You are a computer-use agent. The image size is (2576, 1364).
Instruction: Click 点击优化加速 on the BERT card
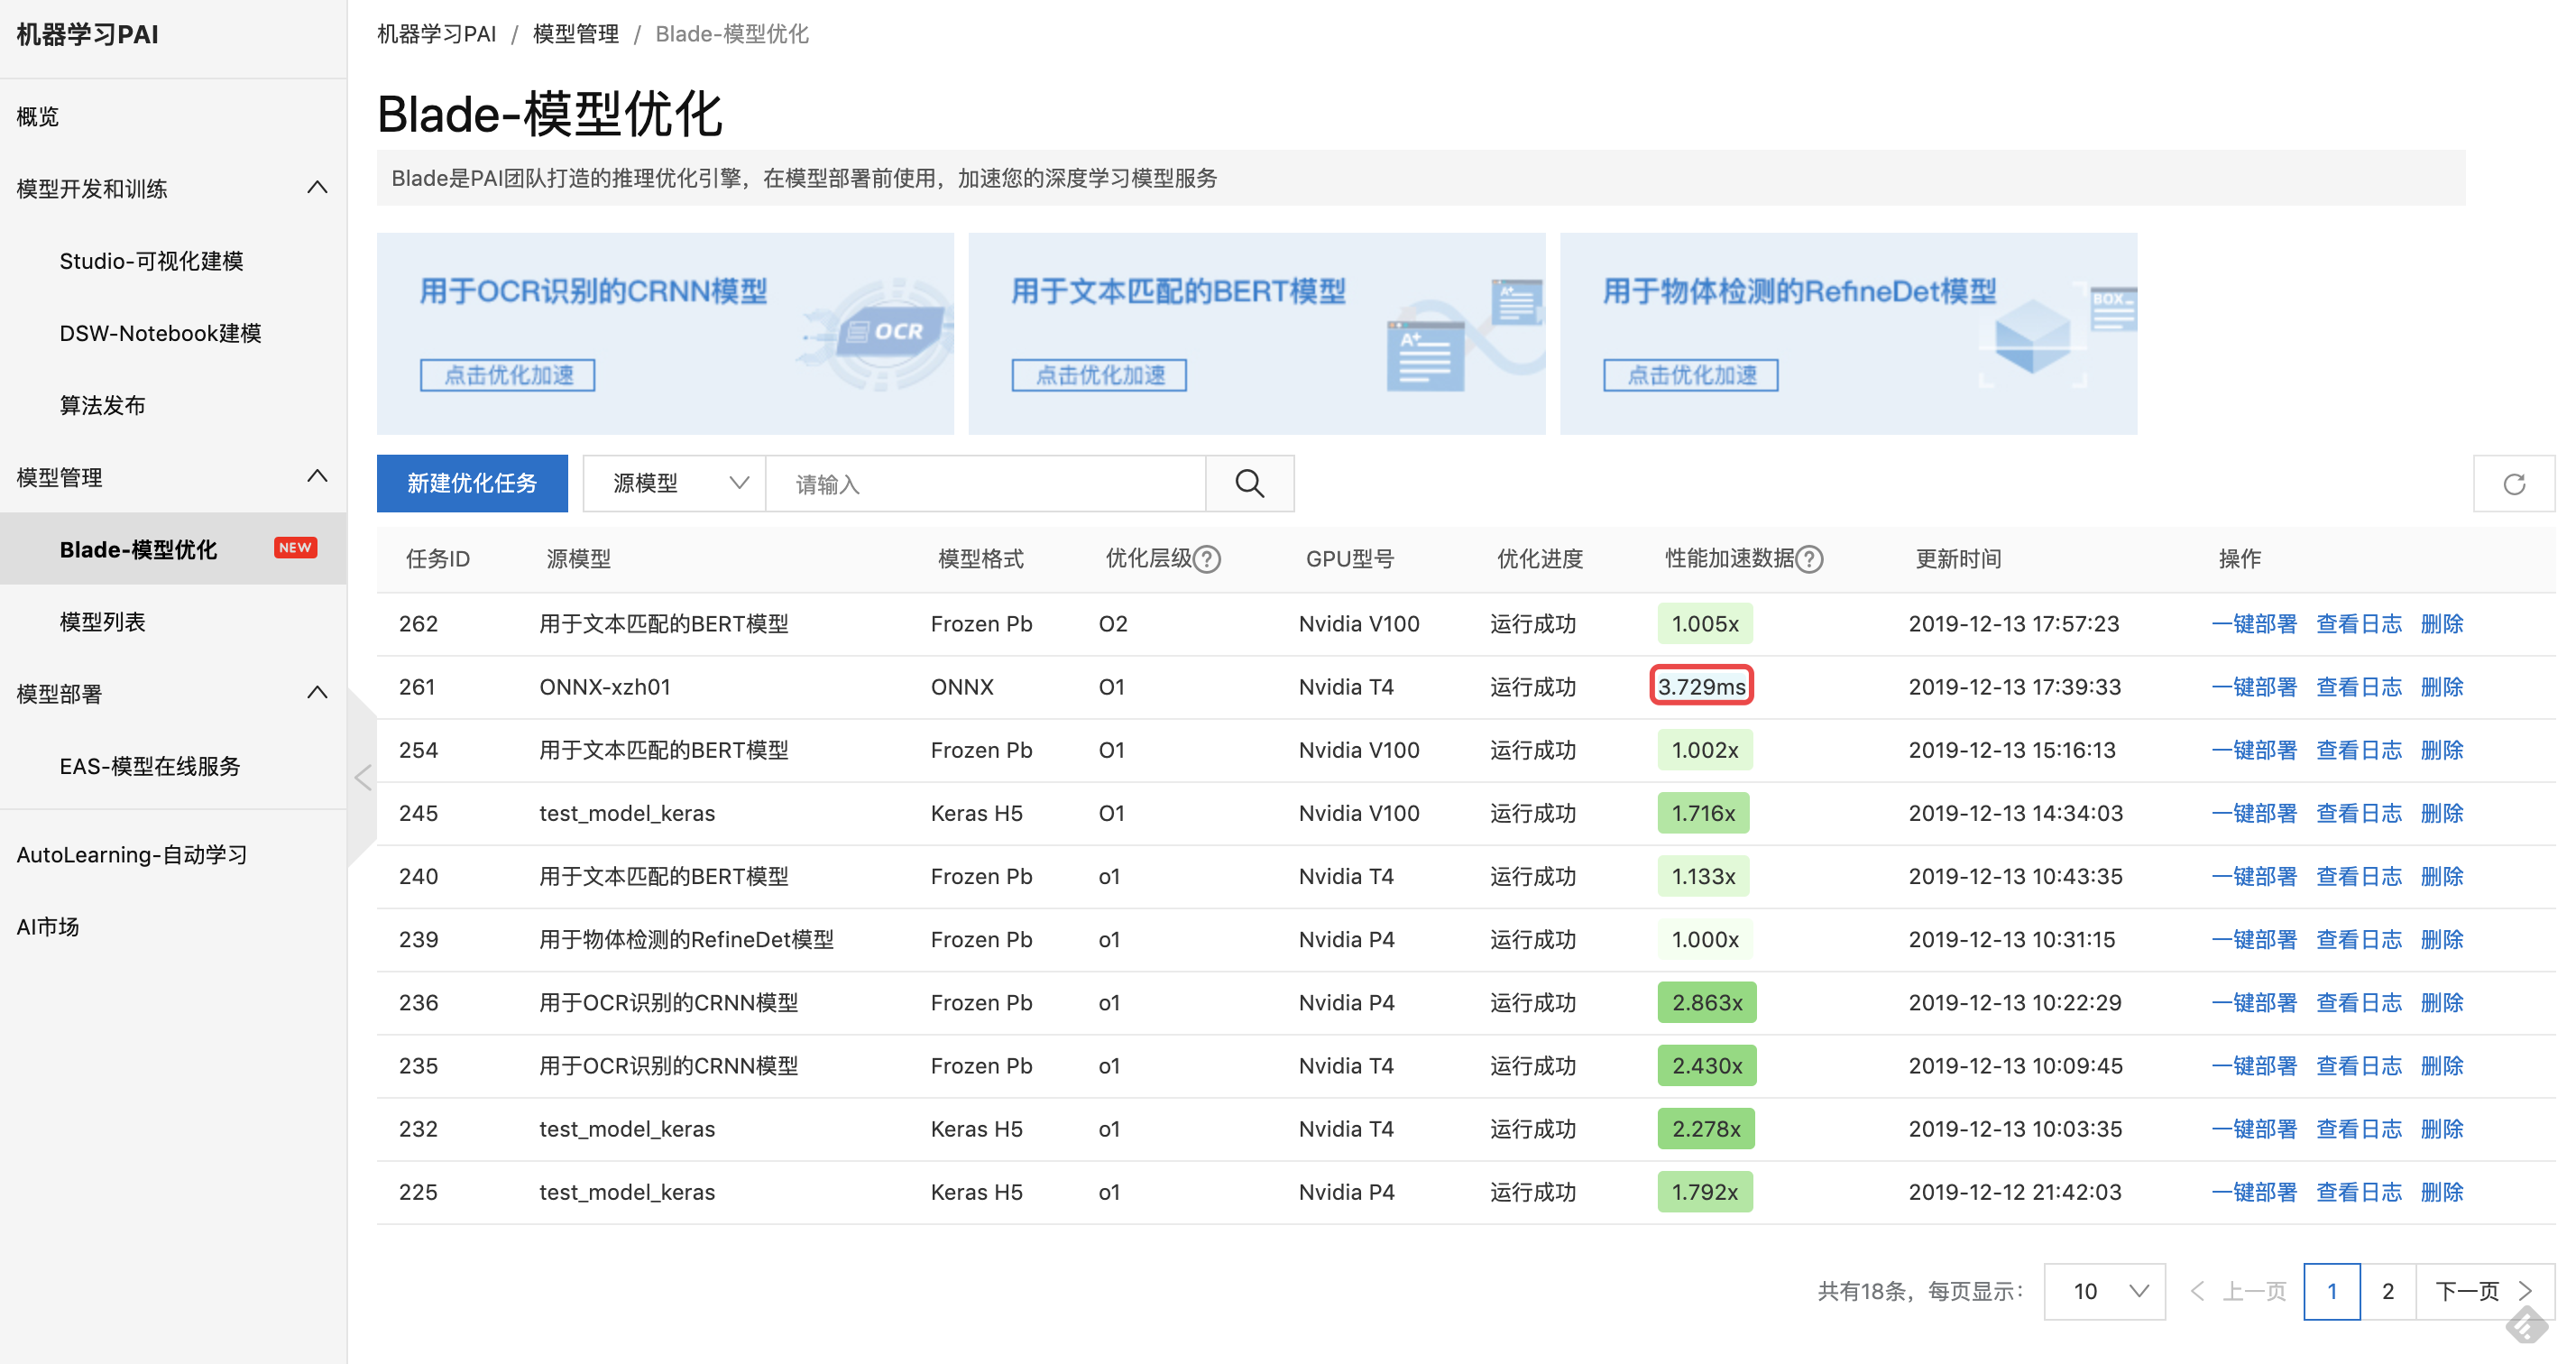coord(1100,375)
